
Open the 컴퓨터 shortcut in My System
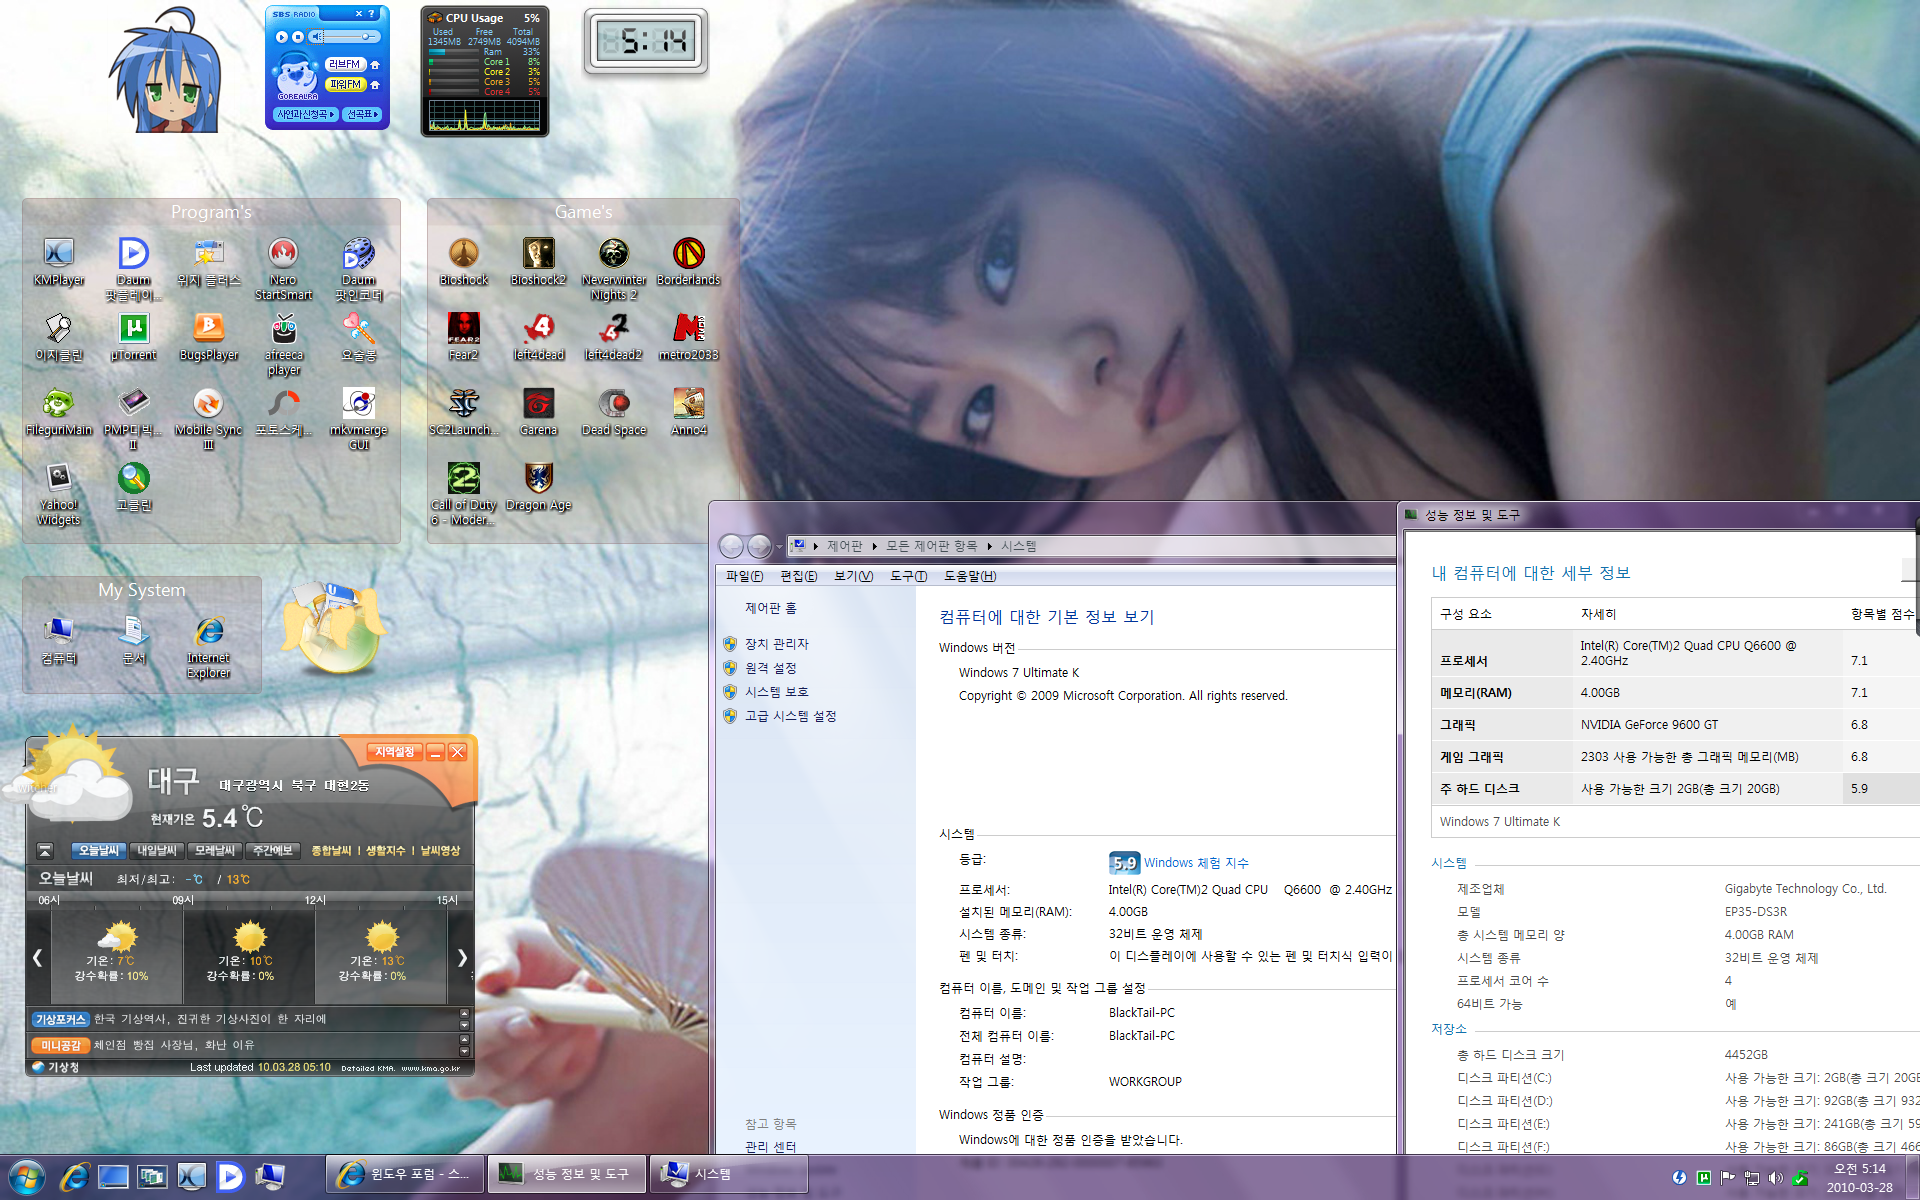[x=58, y=640]
